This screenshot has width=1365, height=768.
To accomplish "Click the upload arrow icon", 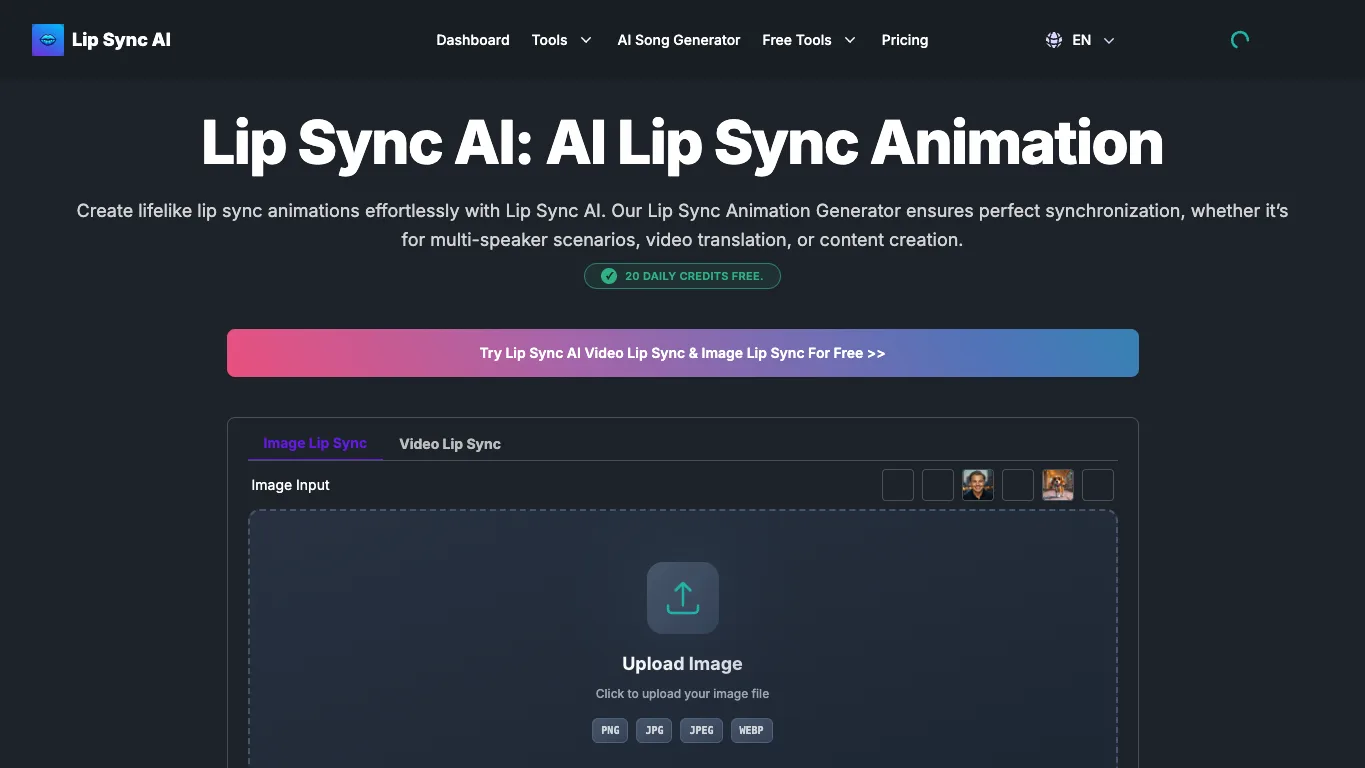I will 683,598.
